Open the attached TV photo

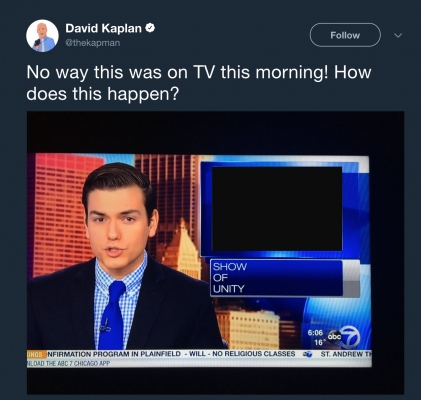[215, 253]
